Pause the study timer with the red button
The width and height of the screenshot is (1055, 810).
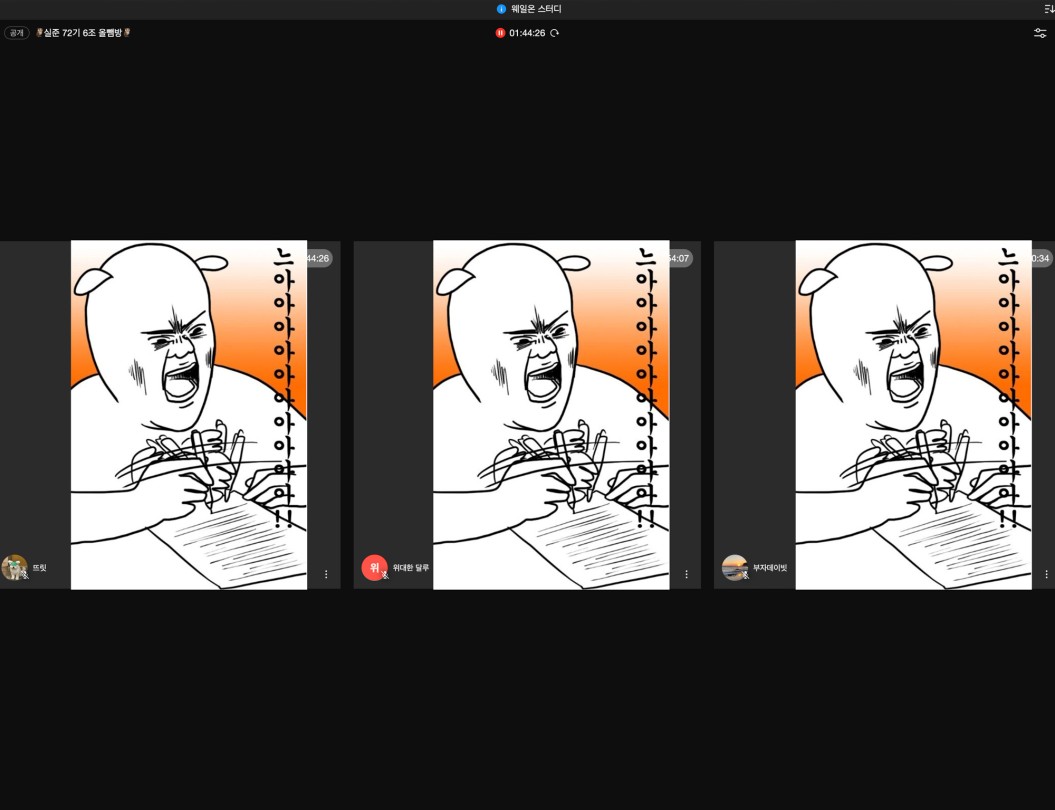tap(500, 33)
